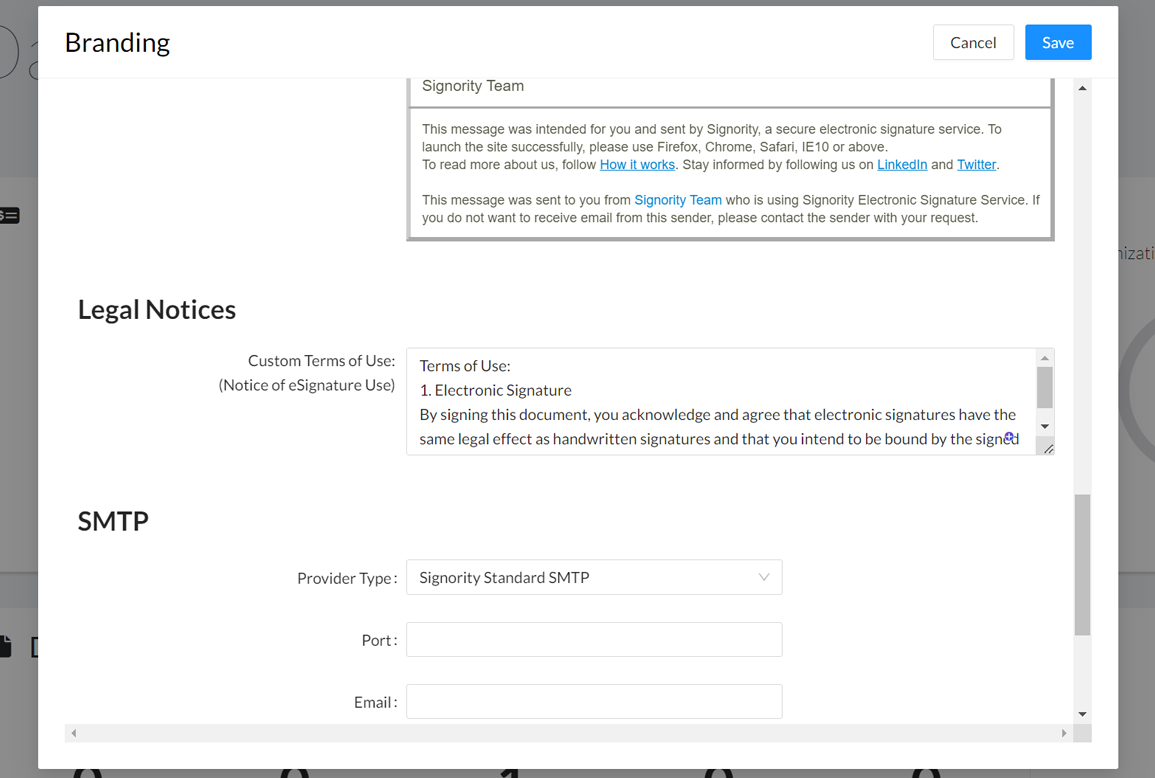Open the Provider Type dropdown
Viewport: 1155px width, 778px height.
click(594, 577)
